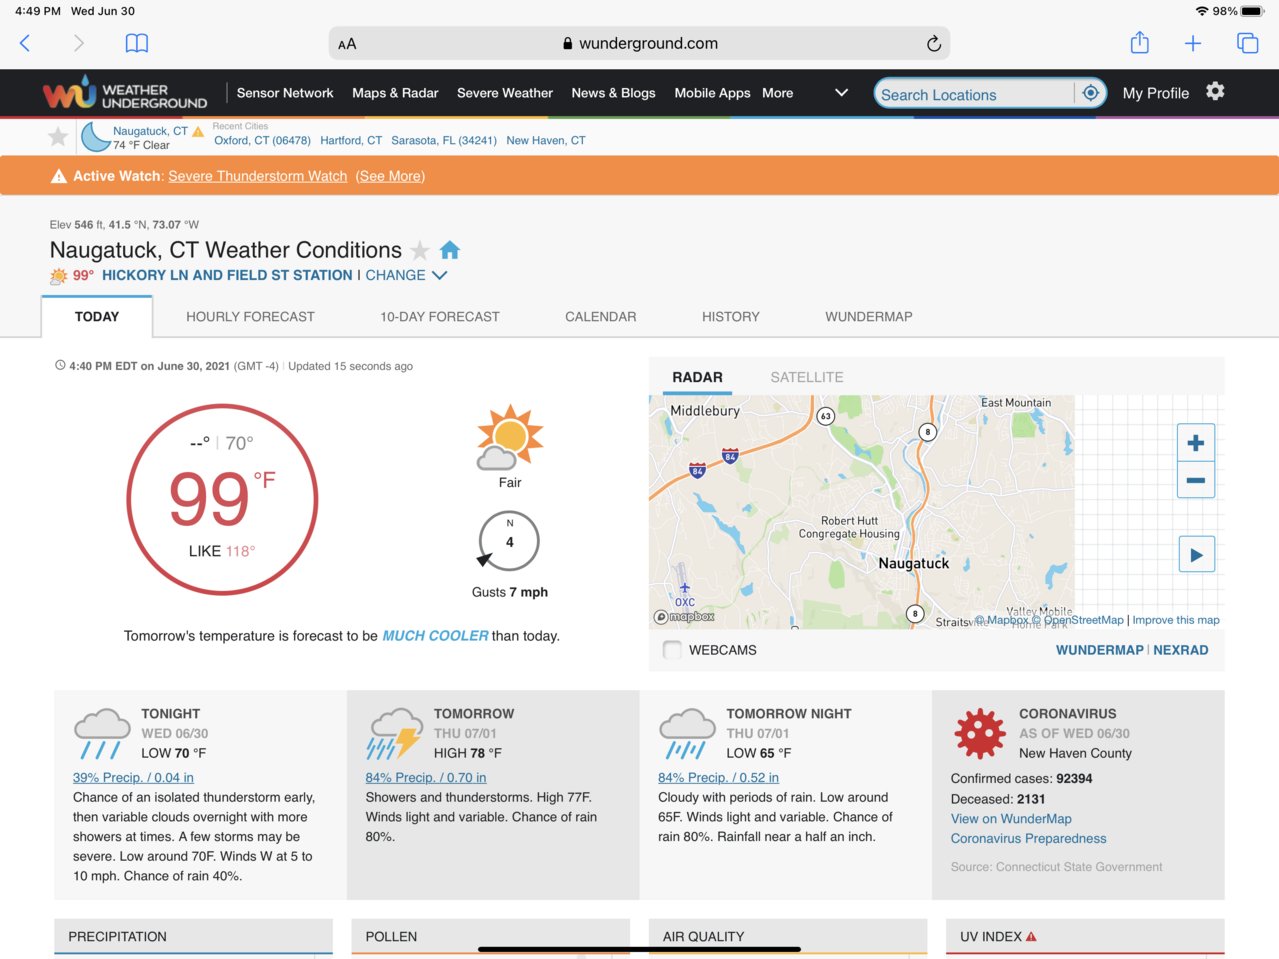Click the Mapbox logo on map

tap(684, 617)
